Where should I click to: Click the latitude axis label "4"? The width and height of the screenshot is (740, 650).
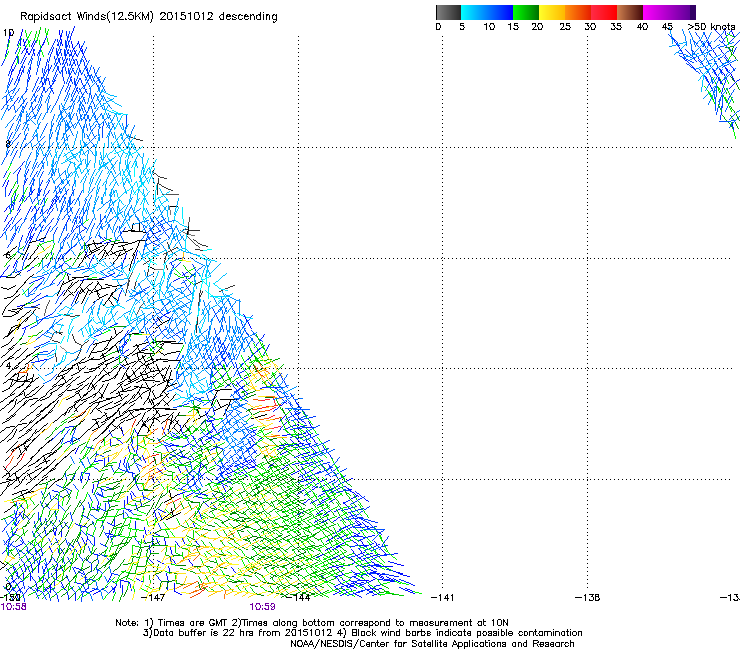pyautogui.click(x=8, y=366)
